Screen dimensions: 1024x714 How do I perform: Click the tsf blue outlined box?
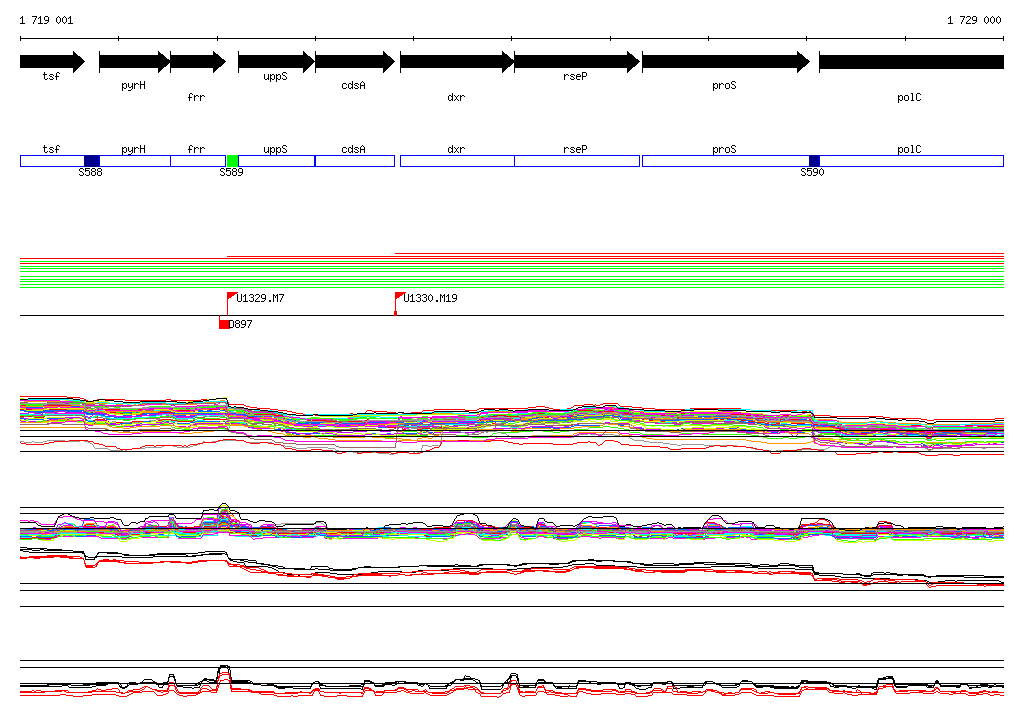point(52,161)
